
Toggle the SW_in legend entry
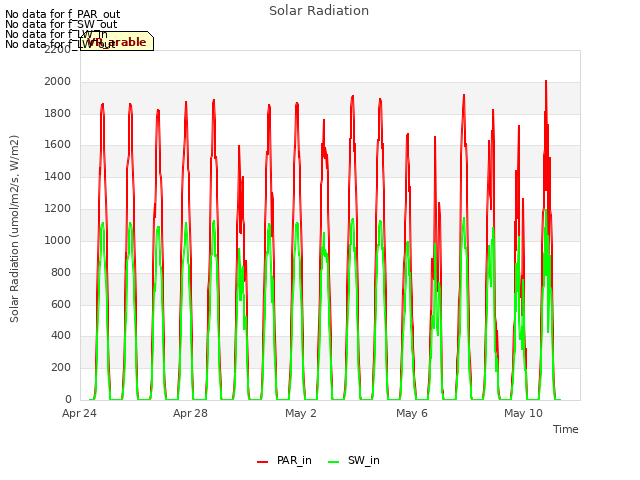354,460
